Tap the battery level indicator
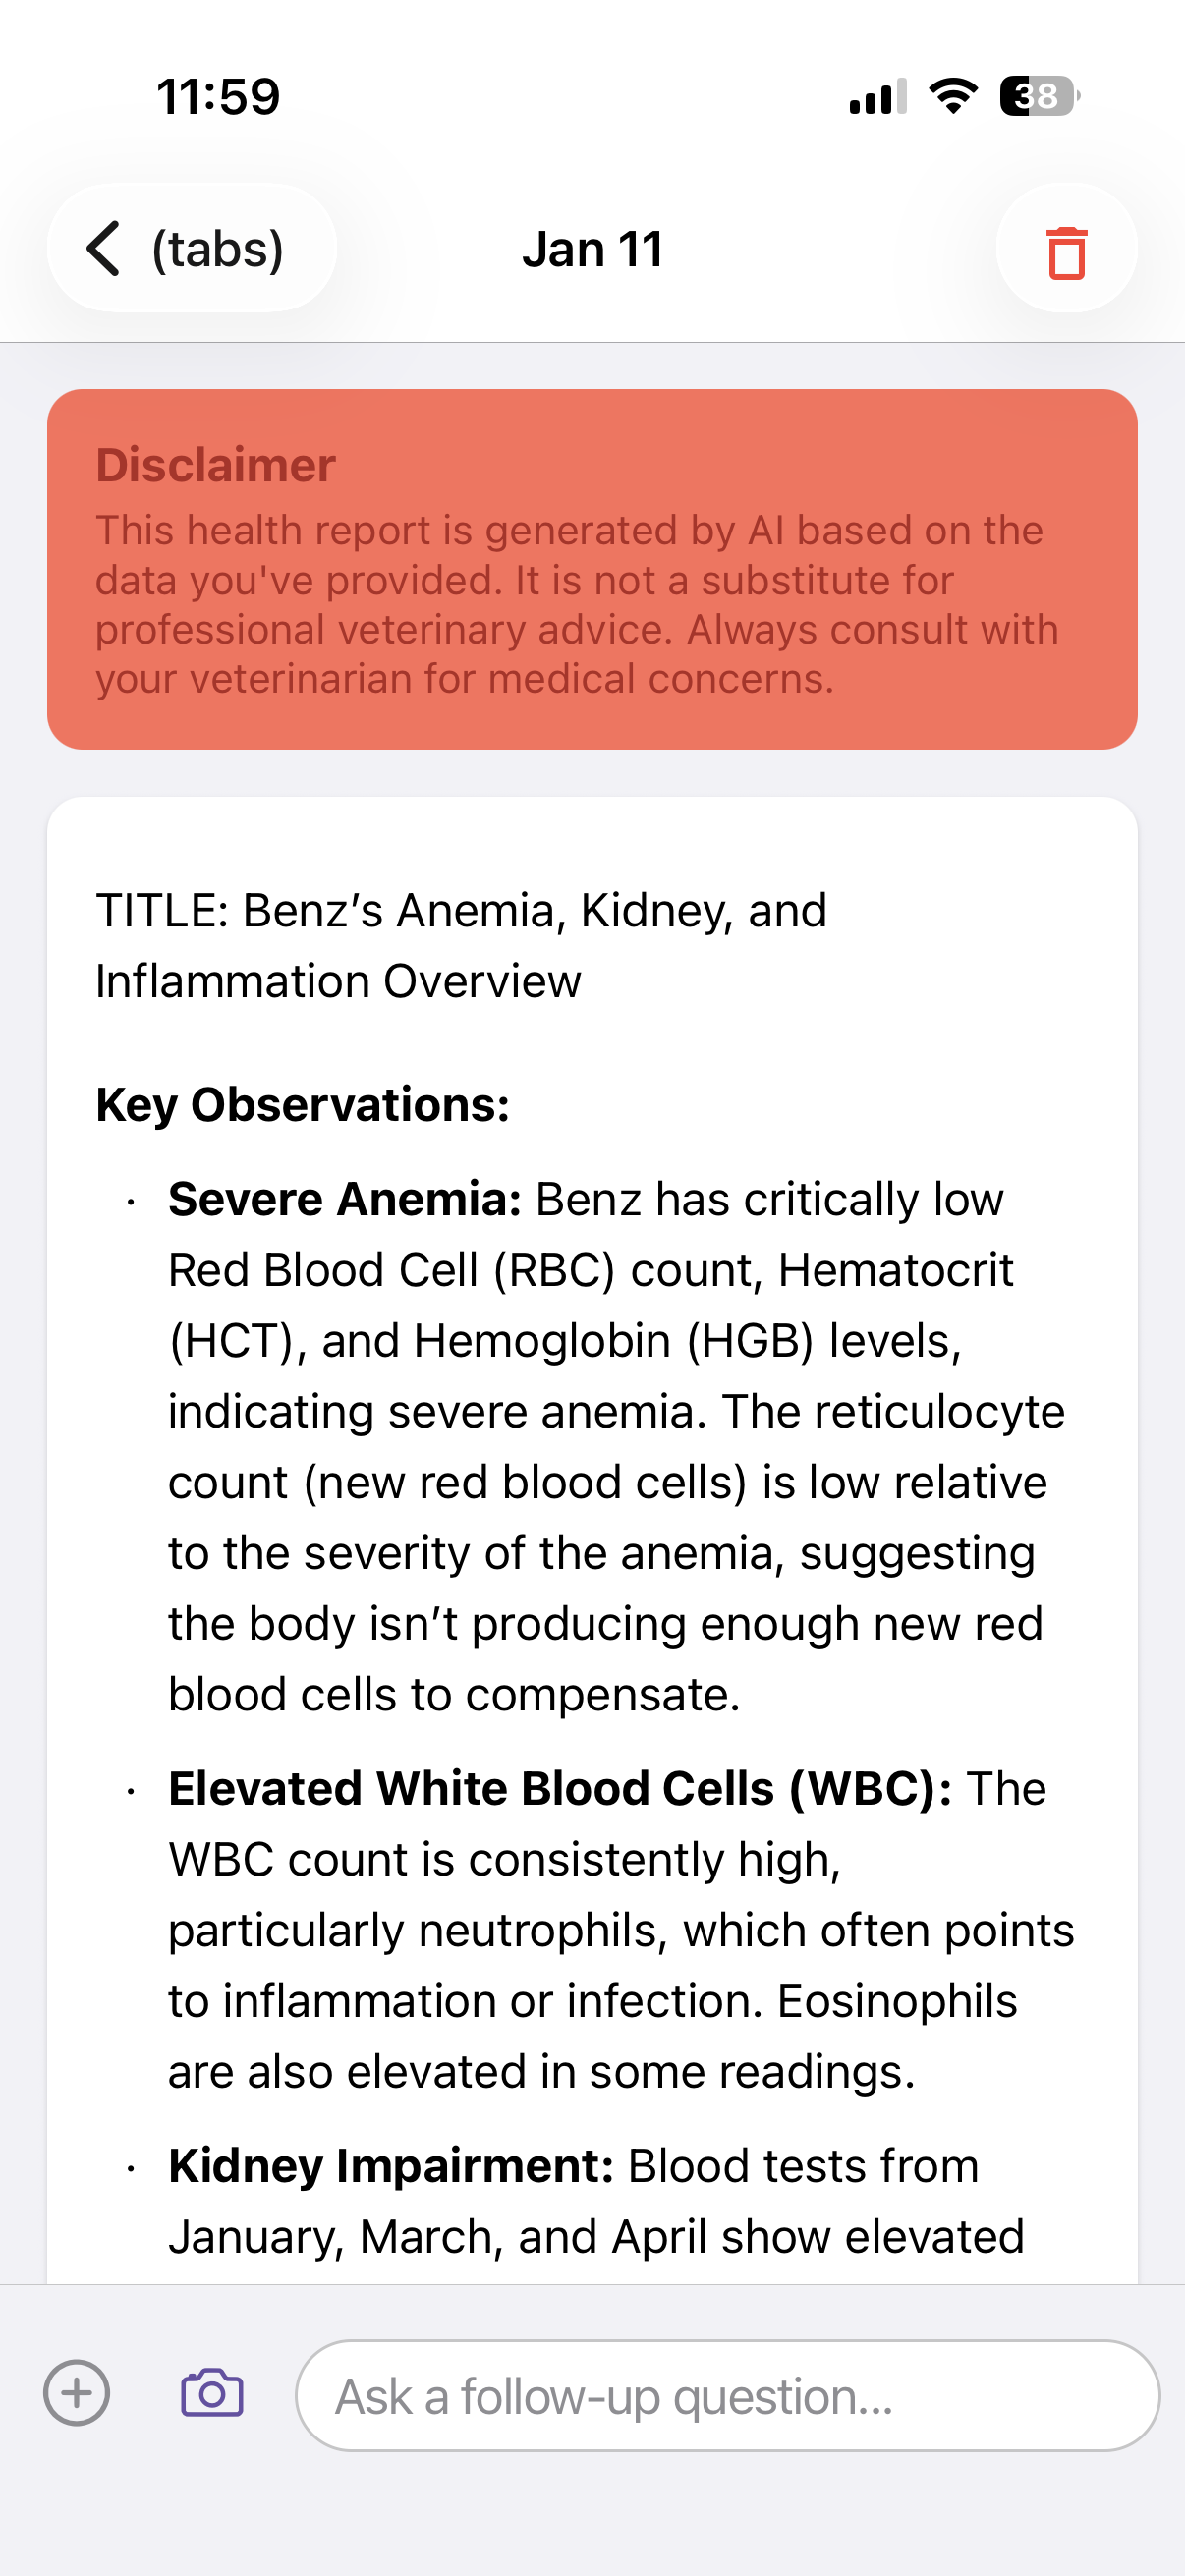 pos(1039,96)
